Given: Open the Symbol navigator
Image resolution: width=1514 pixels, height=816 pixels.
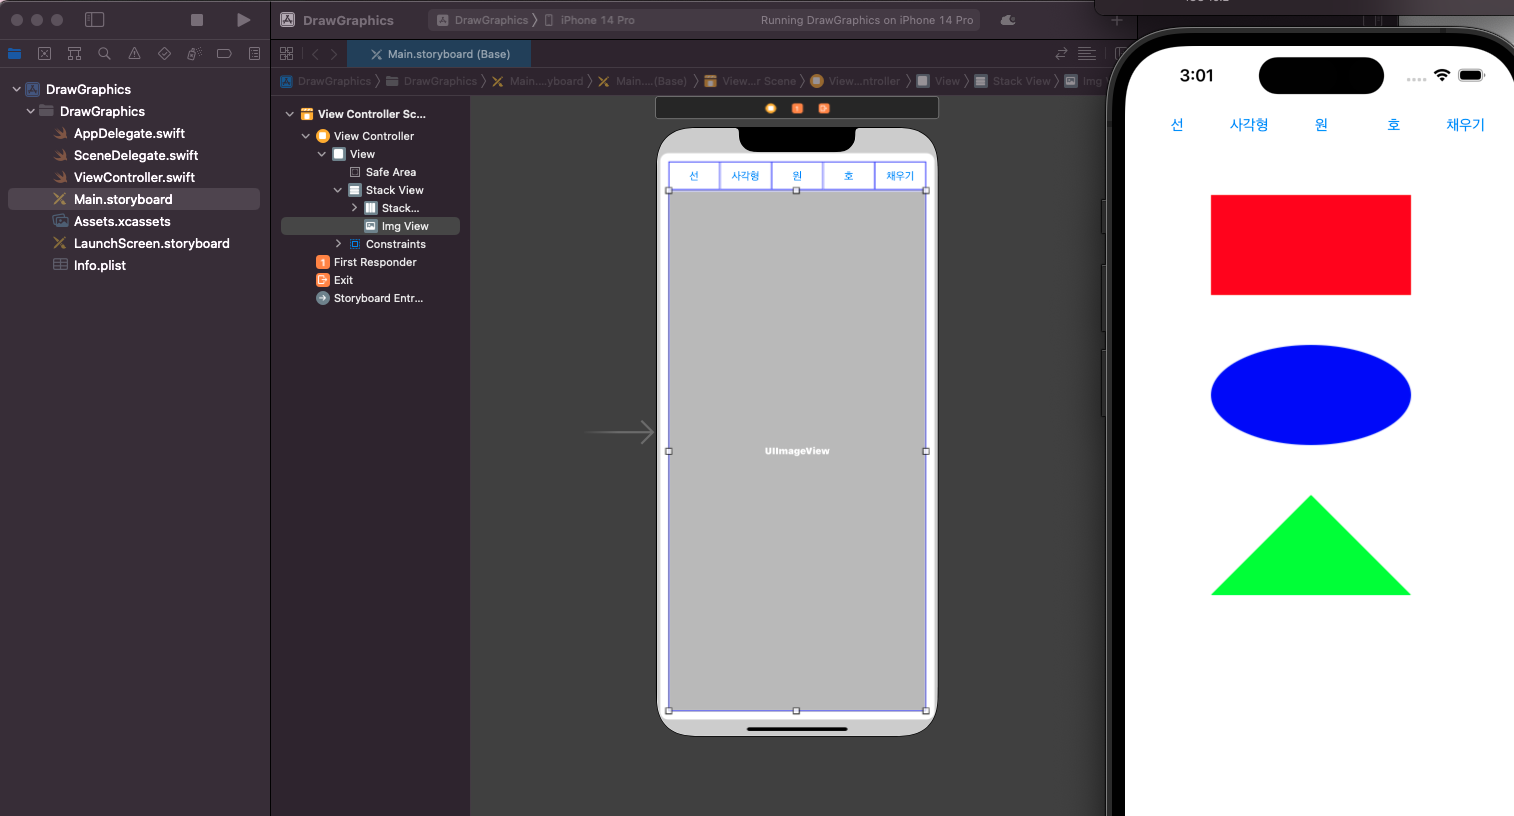Looking at the screenshot, I should pos(74,54).
